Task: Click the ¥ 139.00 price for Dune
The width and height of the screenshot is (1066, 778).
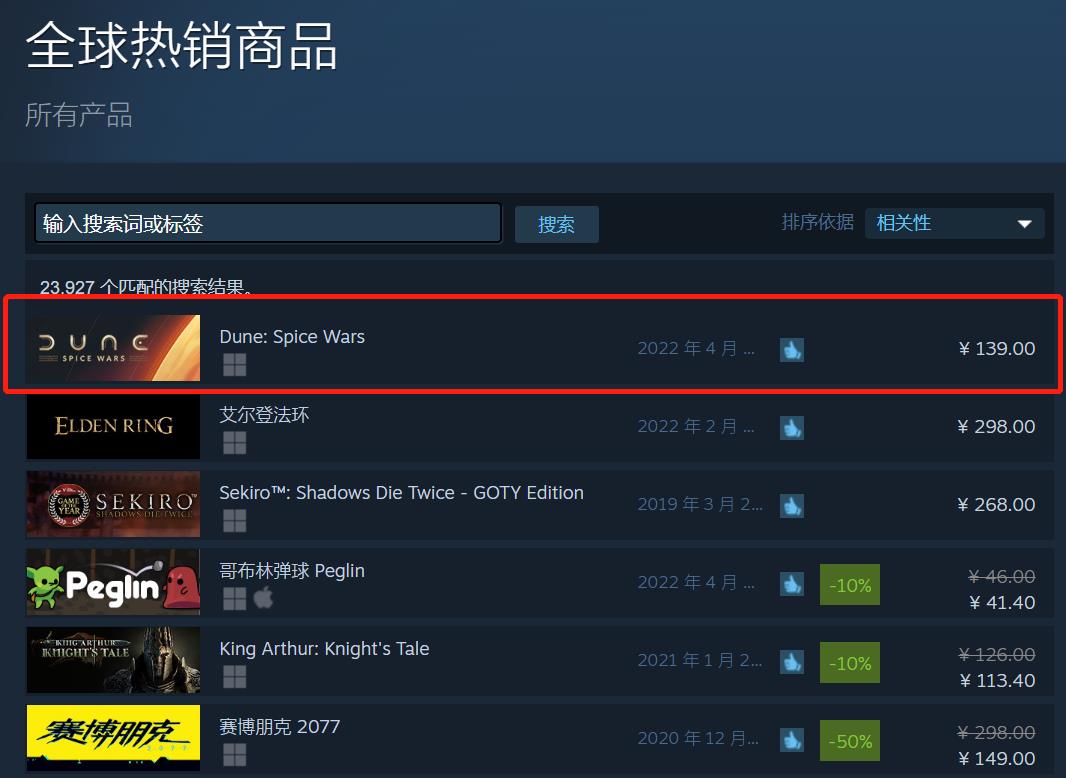Action: pos(997,349)
